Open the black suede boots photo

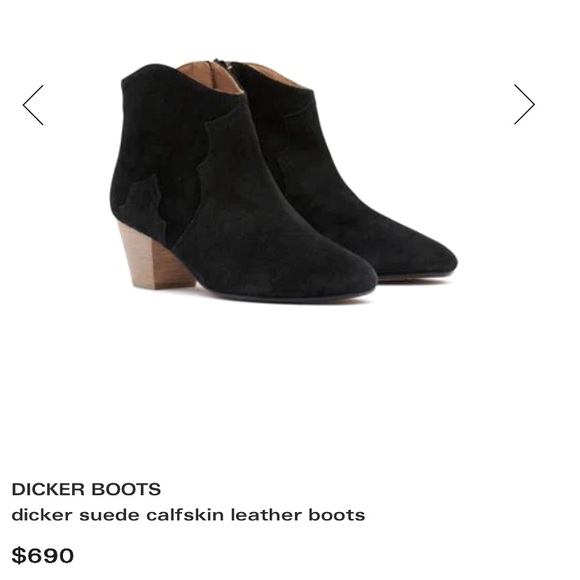click(x=283, y=181)
